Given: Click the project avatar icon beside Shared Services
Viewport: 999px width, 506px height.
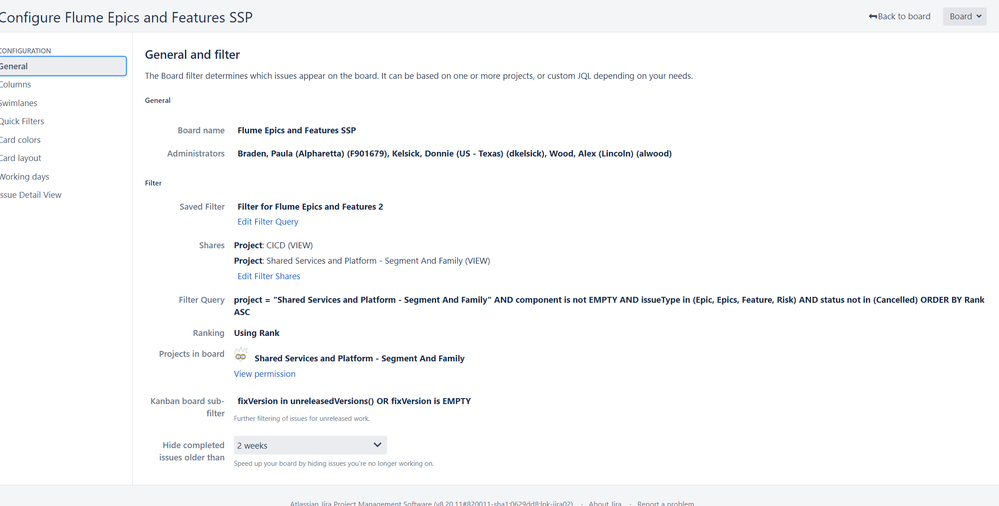Looking at the screenshot, I should tap(241, 356).
